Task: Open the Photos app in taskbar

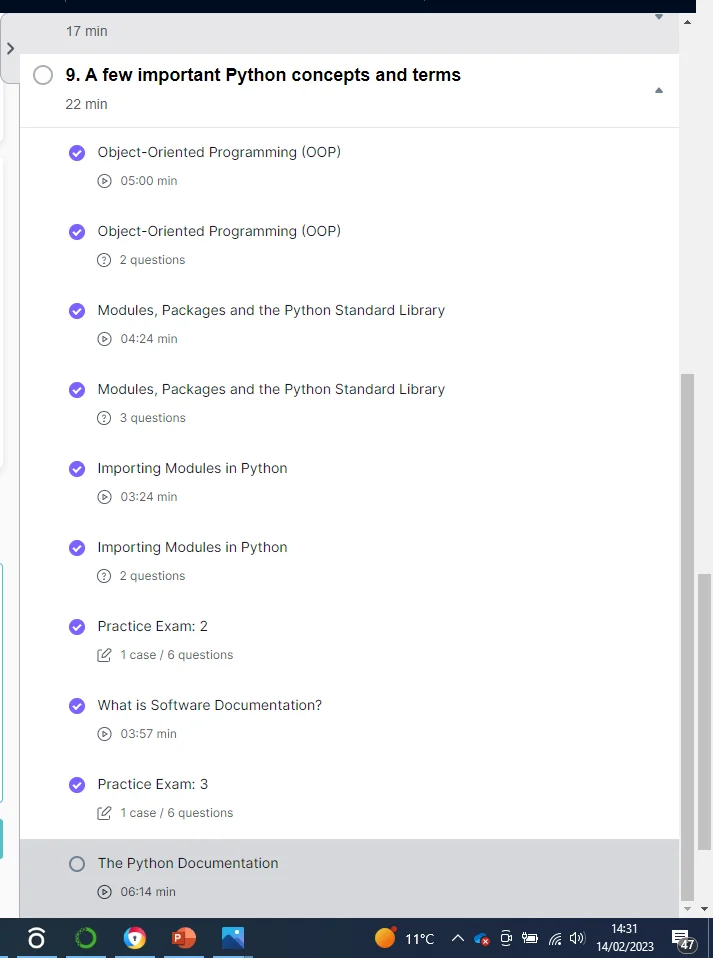Action: (x=233, y=938)
